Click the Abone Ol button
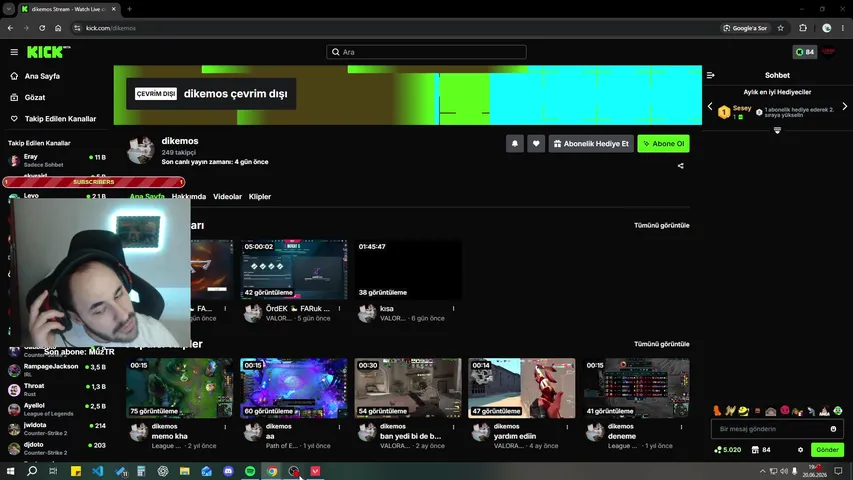 coord(663,144)
